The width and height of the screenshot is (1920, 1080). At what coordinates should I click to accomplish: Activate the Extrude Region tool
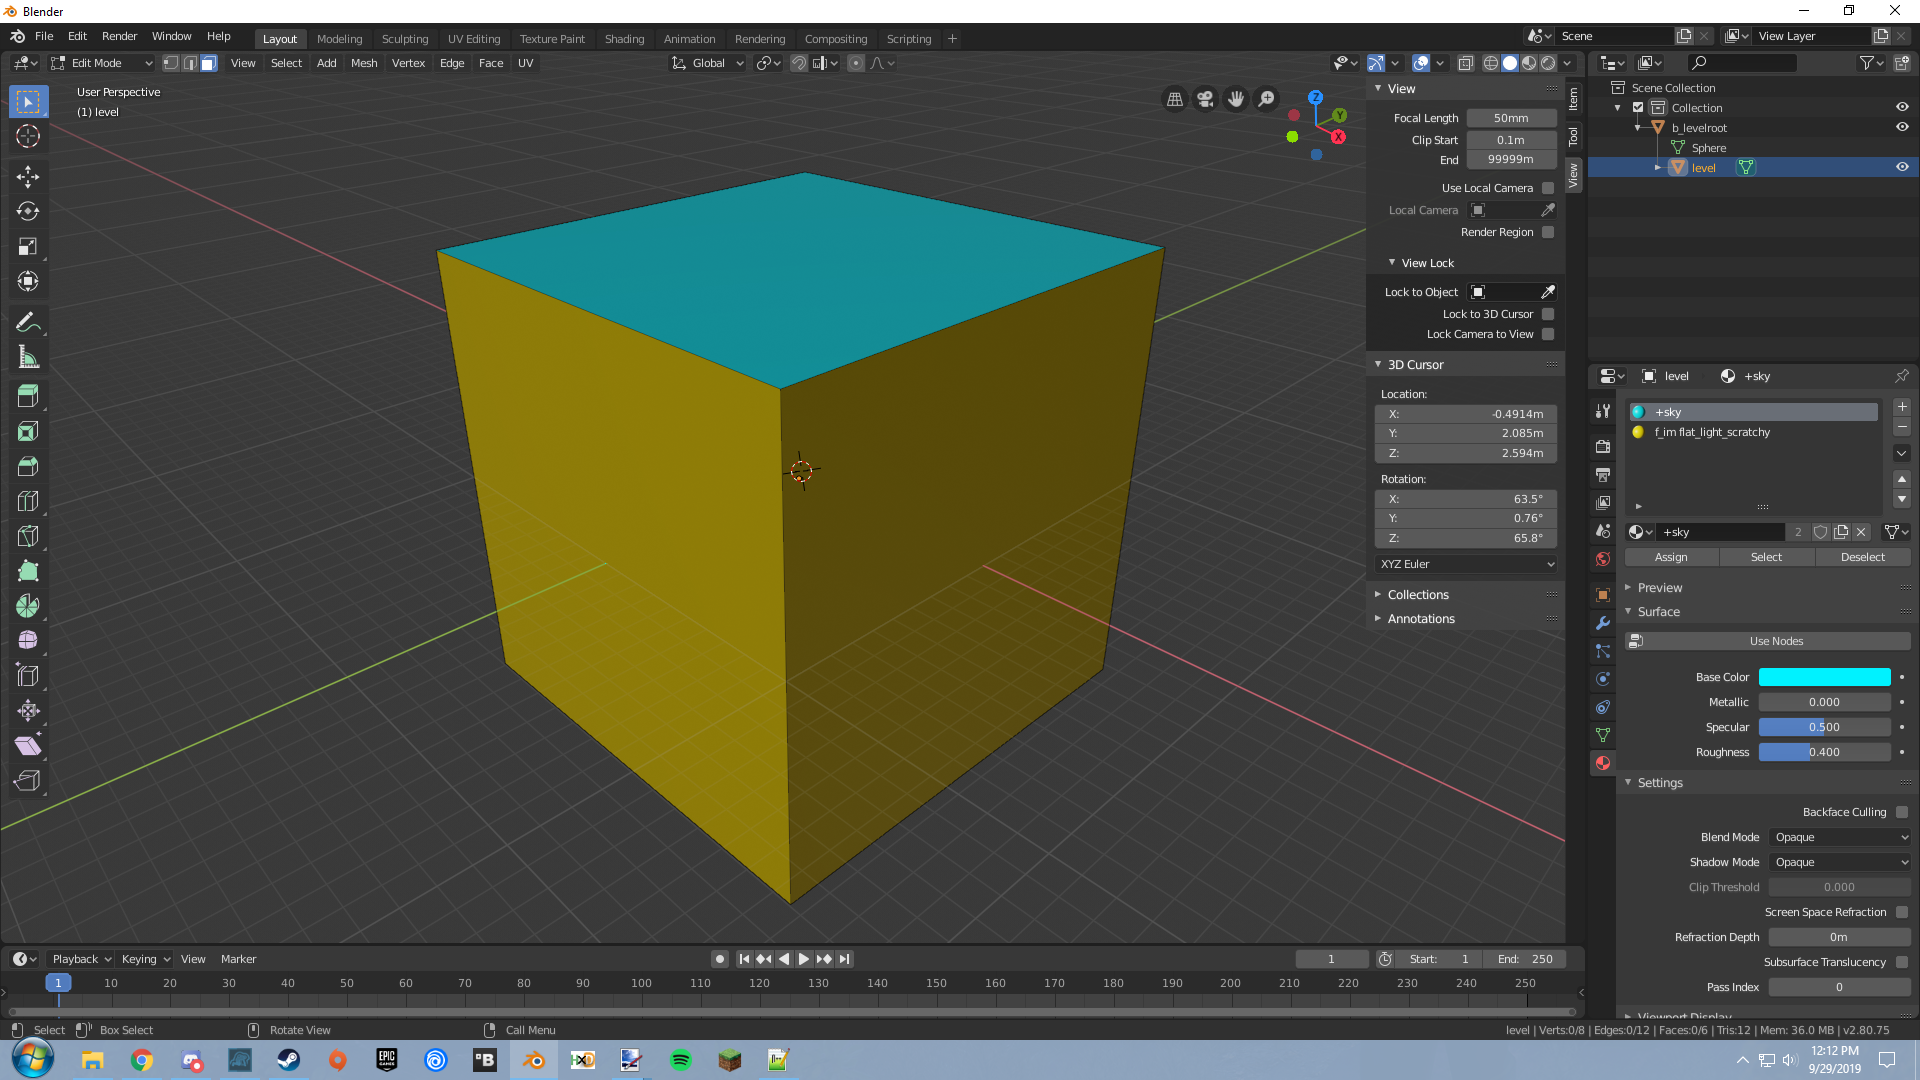tap(27, 394)
